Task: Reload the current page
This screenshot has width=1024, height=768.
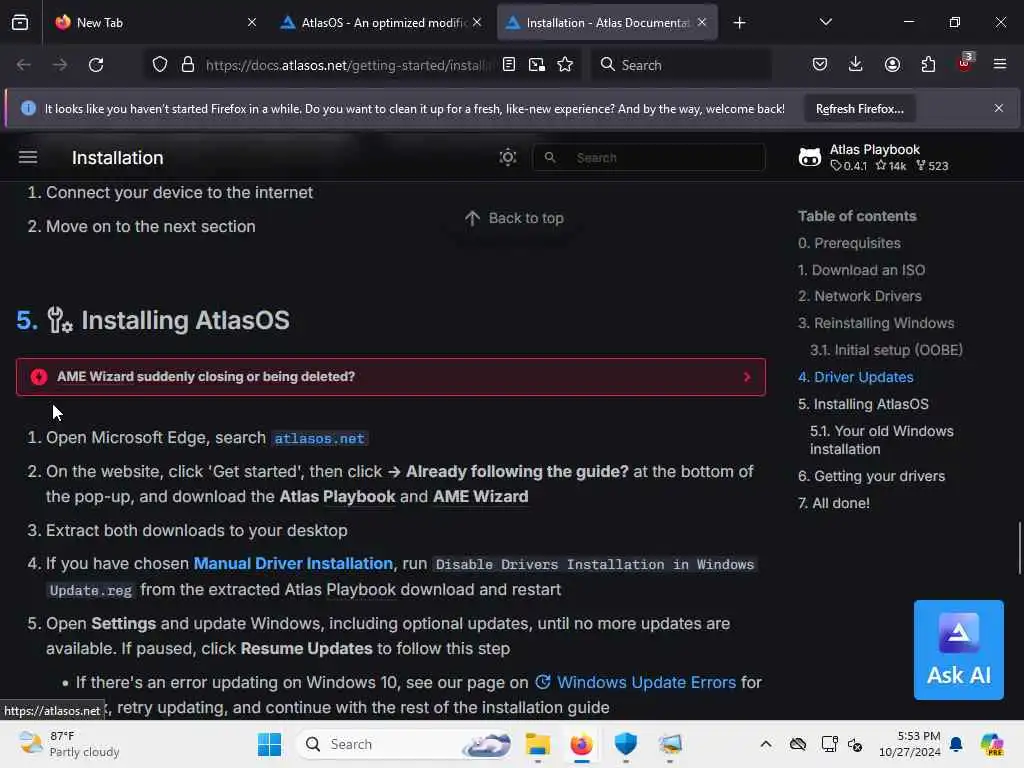Action: (96, 65)
